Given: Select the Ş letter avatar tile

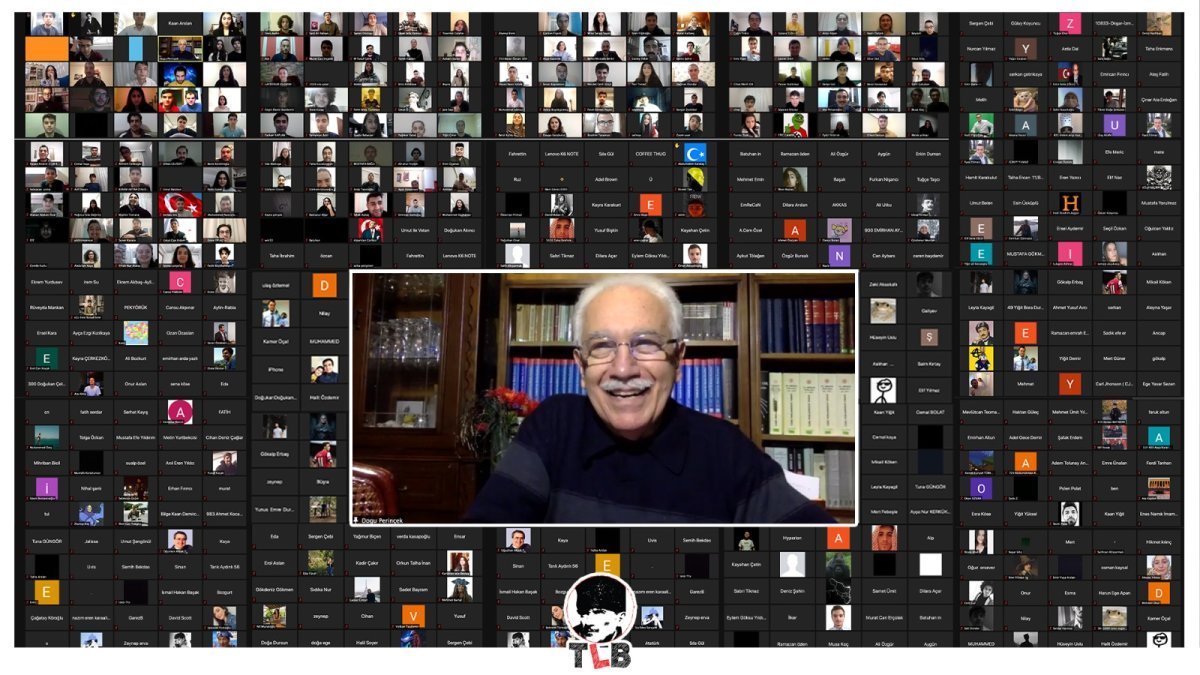Looking at the screenshot, I should [928, 336].
